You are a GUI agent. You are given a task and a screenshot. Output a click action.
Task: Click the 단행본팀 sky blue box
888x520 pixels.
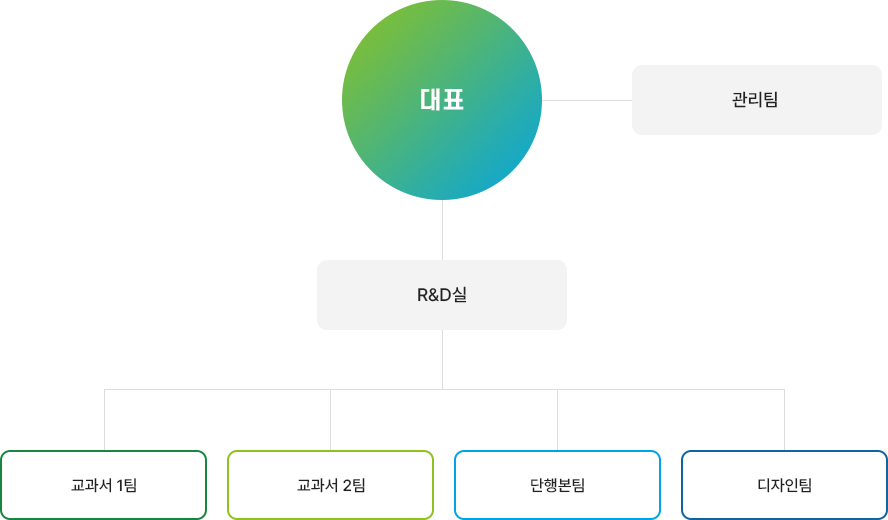coord(557,485)
